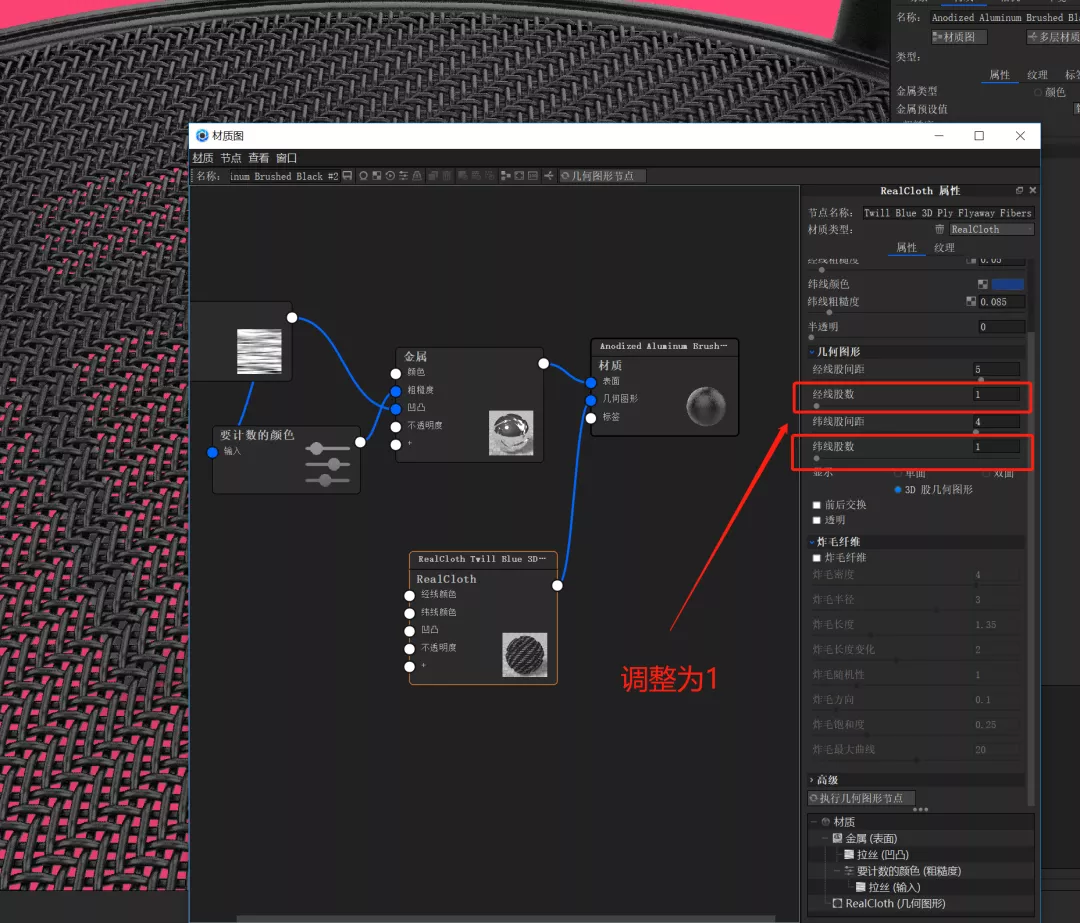Collapse the 几何图形 section

click(812, 352)
